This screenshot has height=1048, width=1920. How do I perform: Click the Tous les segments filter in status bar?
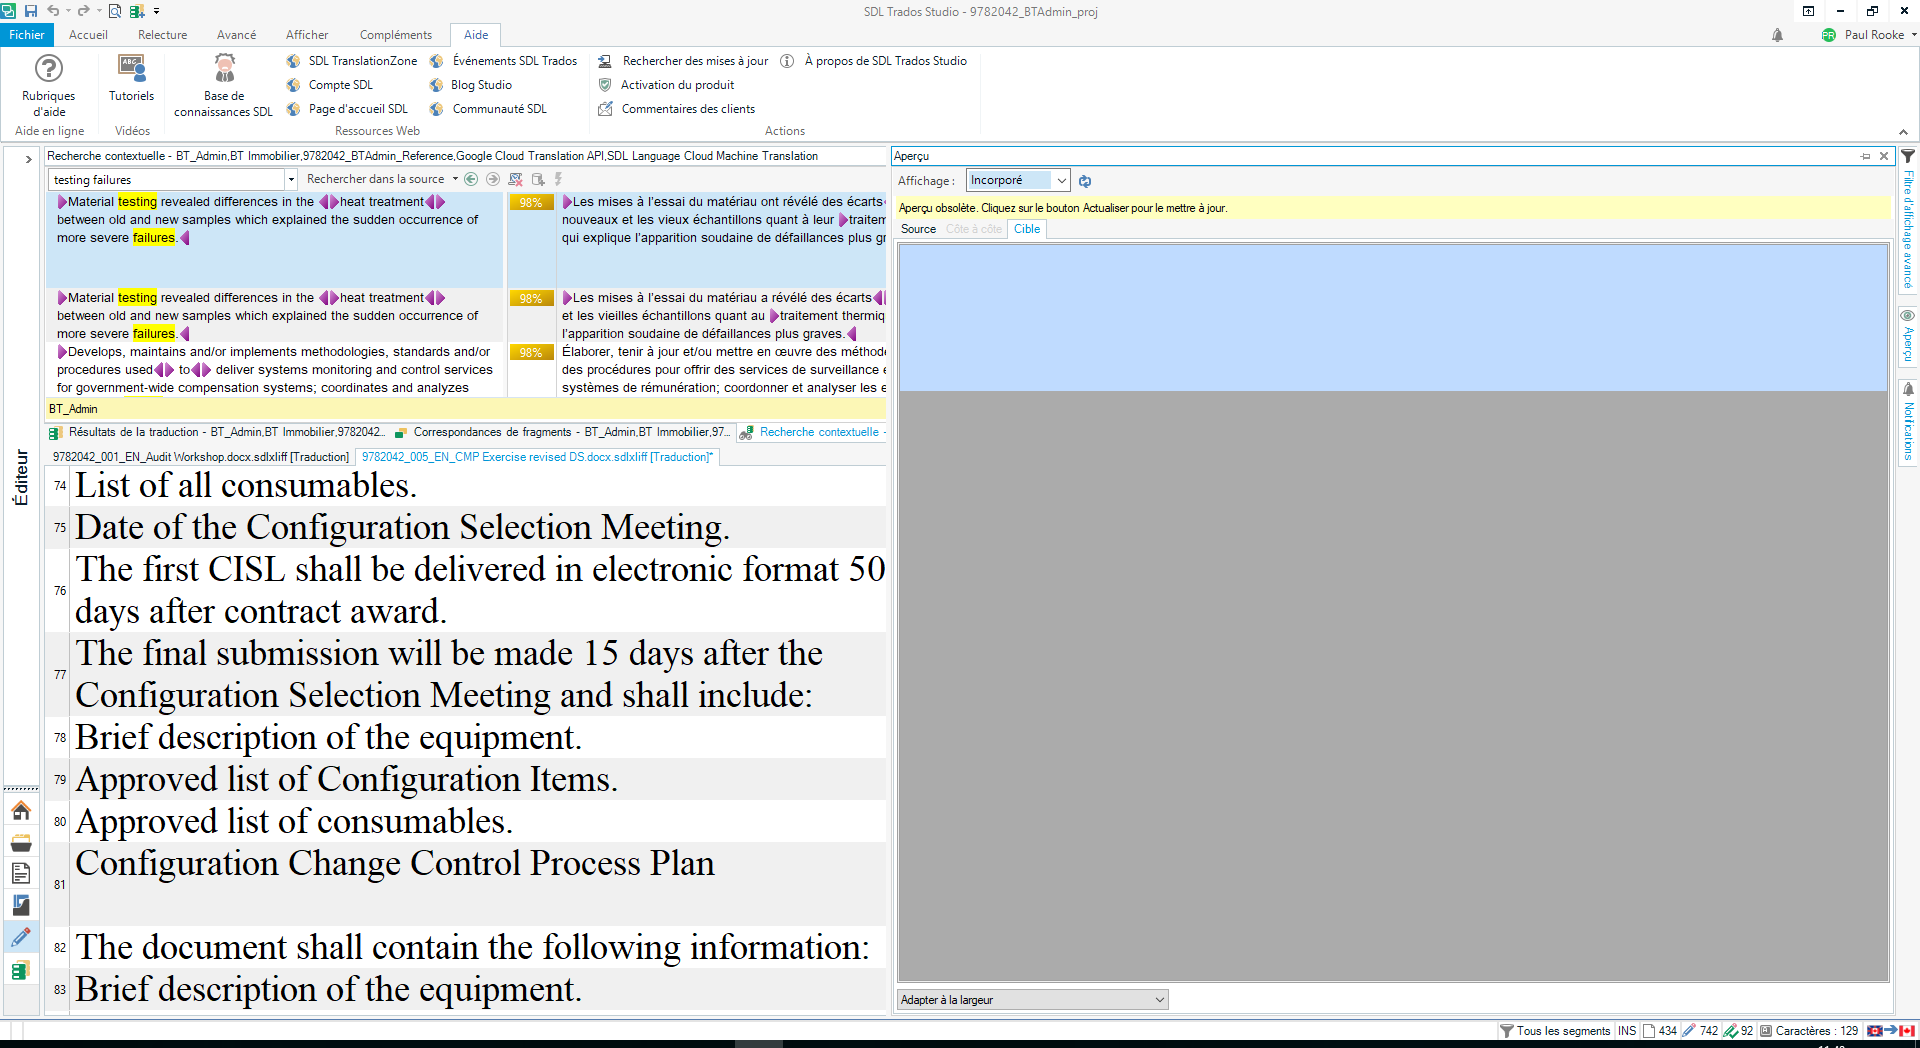1556,1031
